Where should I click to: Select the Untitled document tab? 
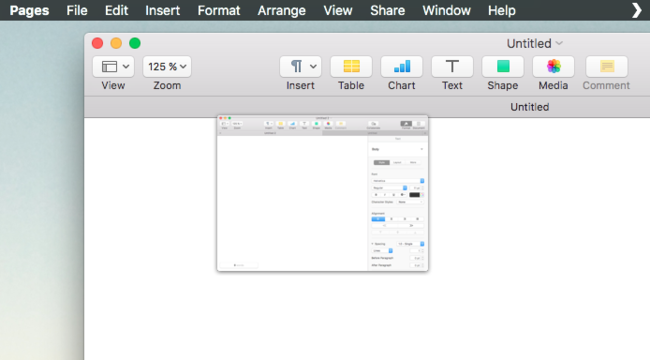point(529,107)
